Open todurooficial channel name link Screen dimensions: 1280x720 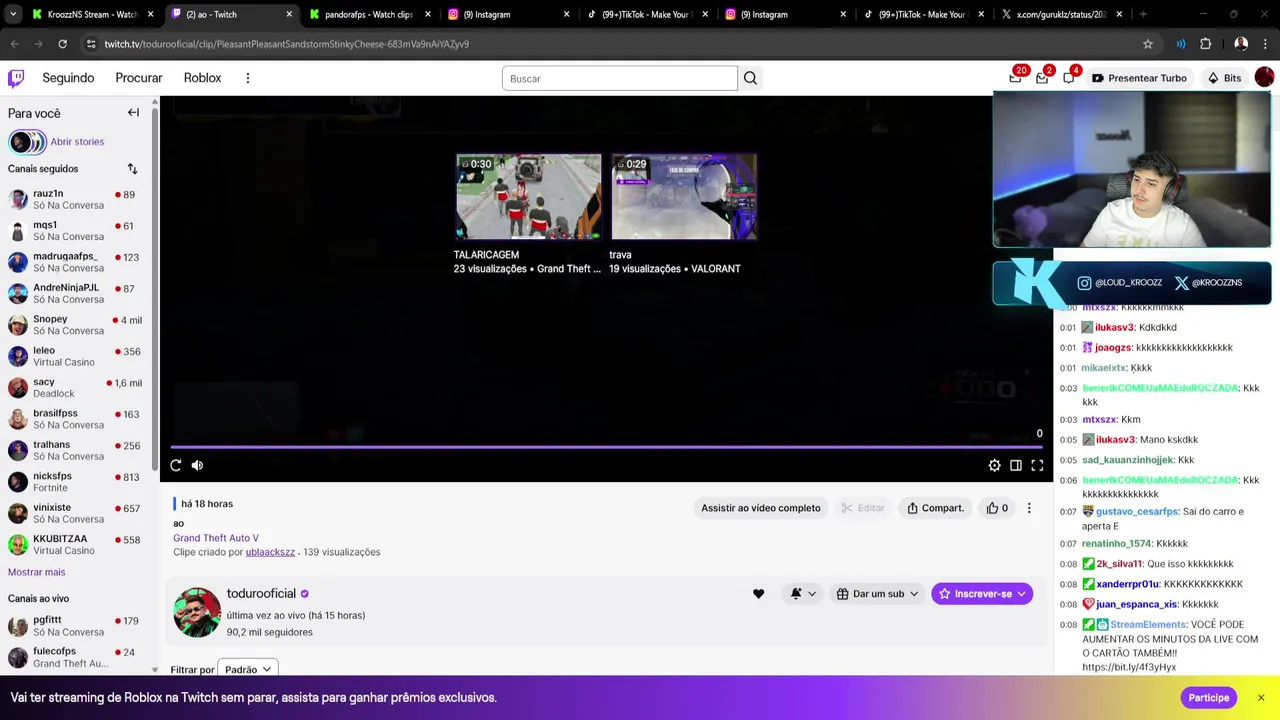pyautogui.click(x=261, y=594)
